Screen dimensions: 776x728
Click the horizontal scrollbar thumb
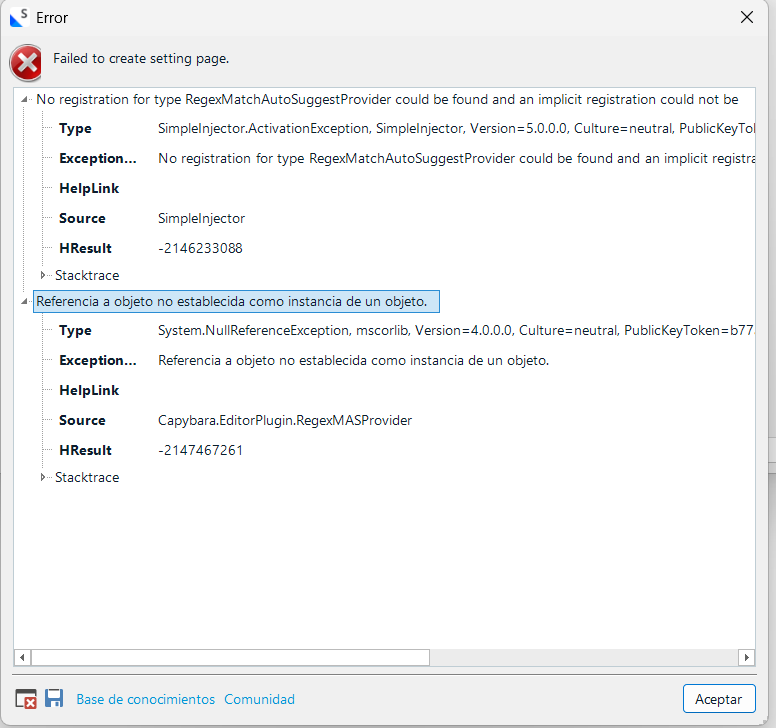click(230, 657)
